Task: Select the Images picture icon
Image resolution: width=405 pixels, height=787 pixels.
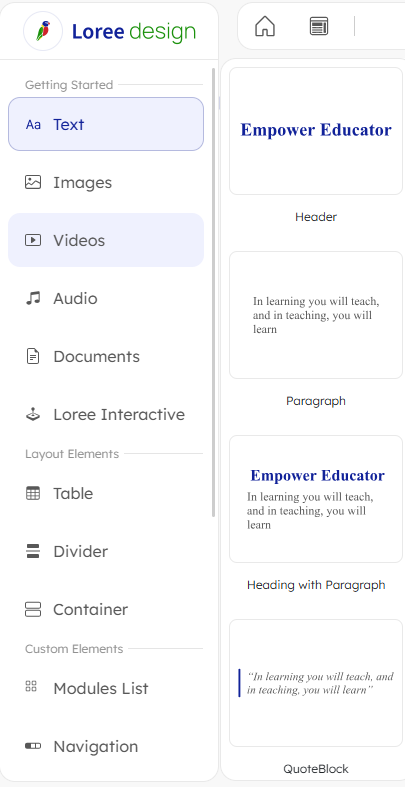Action: click(33, 182)
